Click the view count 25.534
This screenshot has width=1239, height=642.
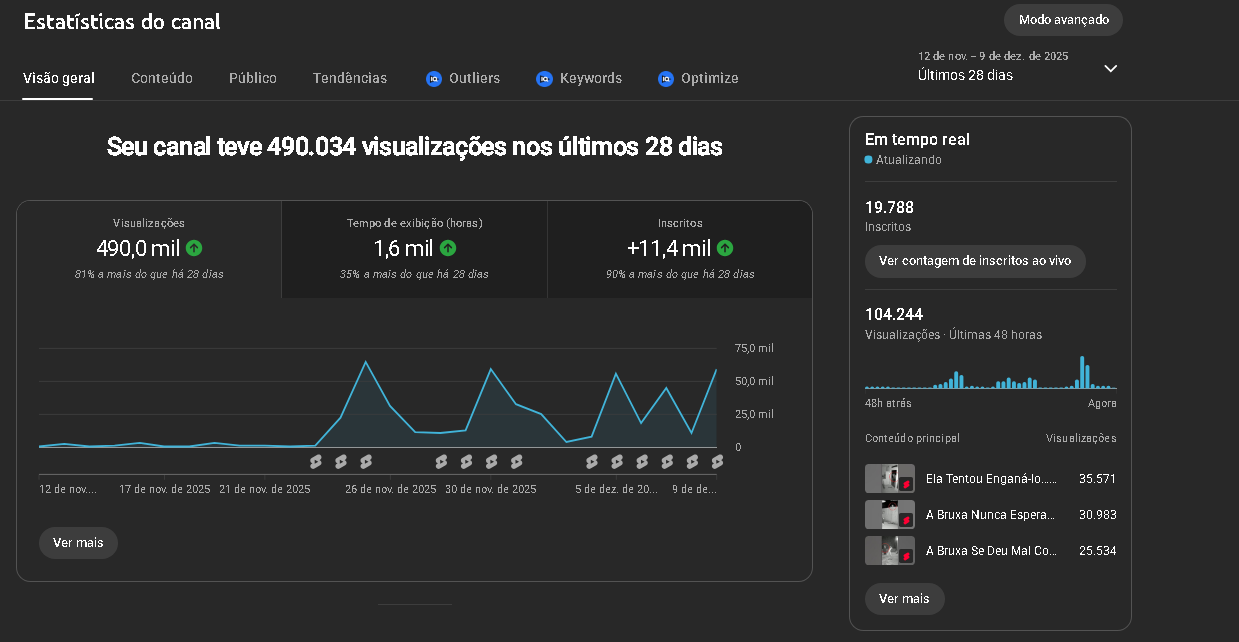1097,551
